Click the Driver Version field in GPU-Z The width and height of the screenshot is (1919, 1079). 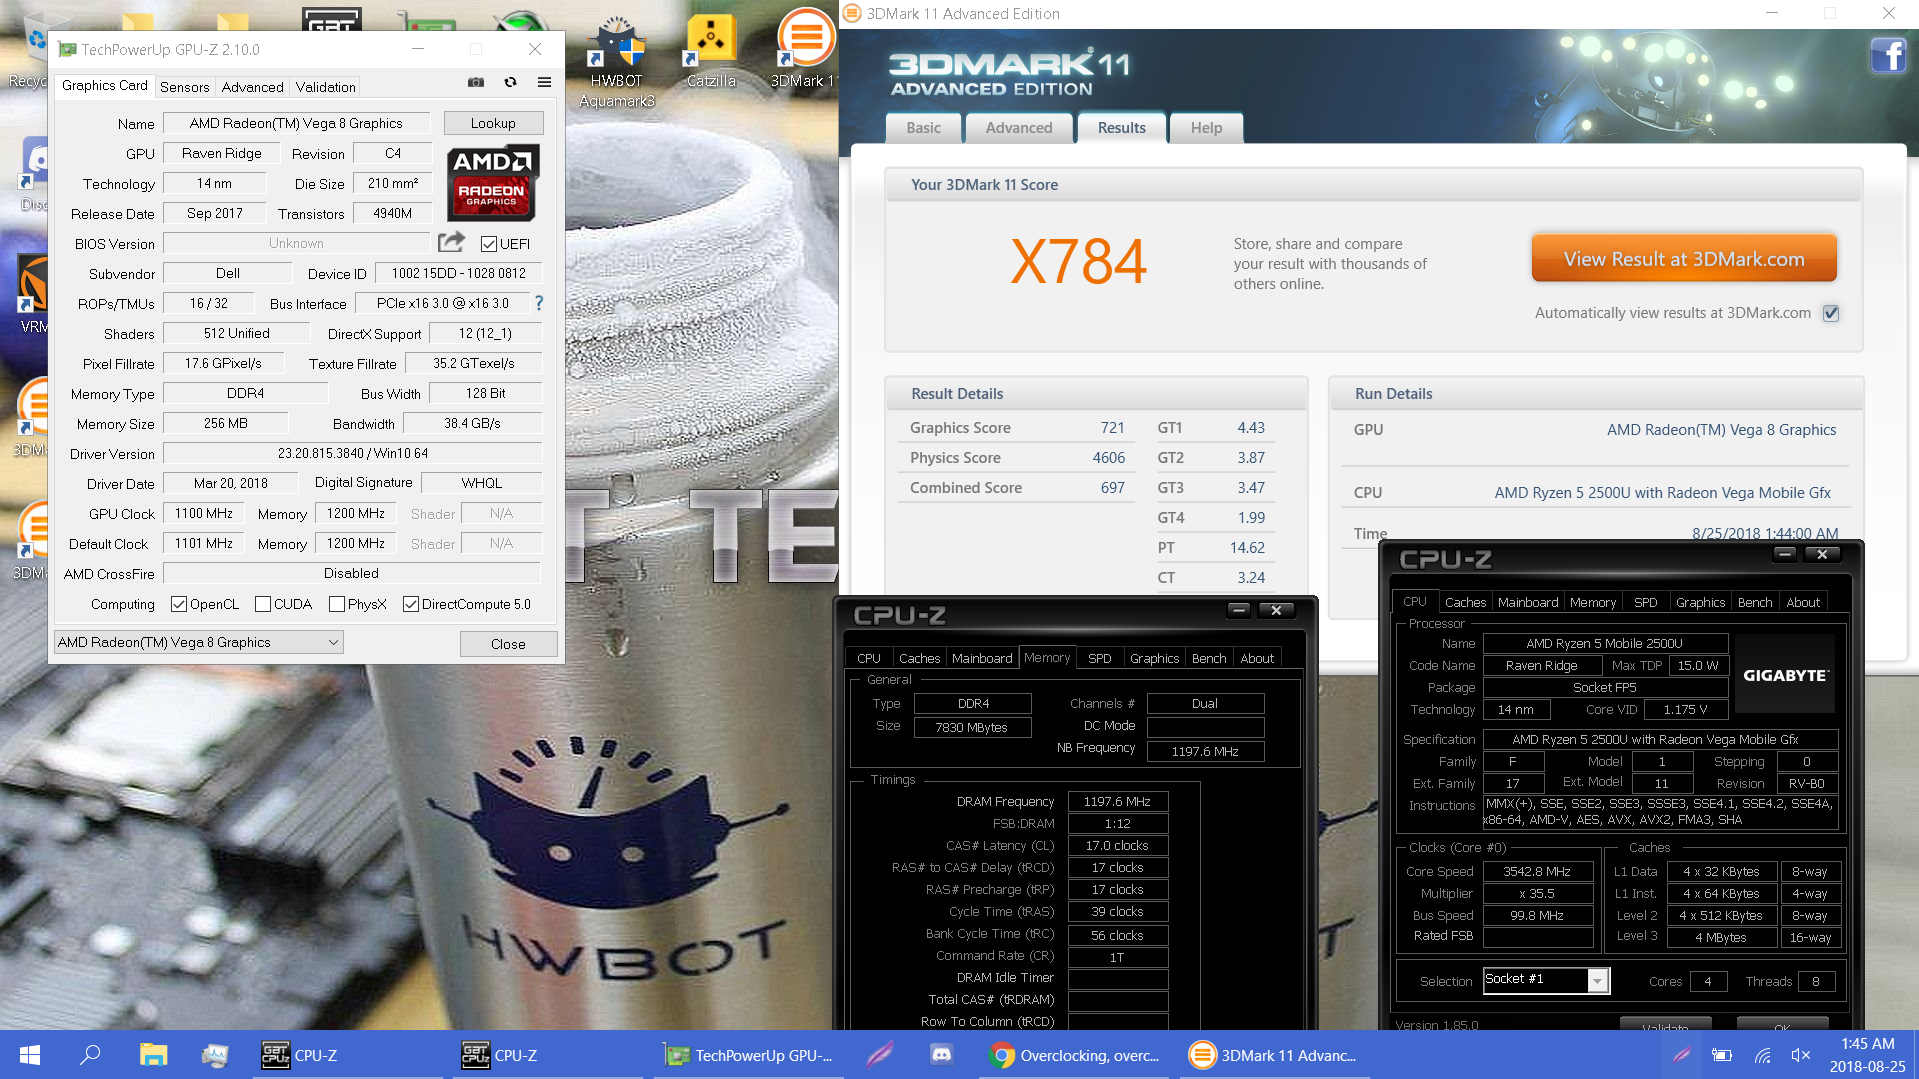coord(352,453)
